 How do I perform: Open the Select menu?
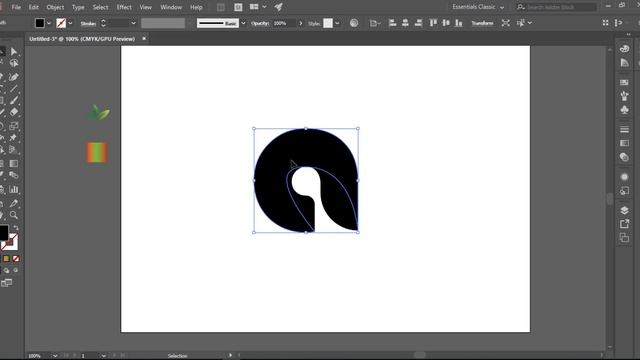(100, 7)
